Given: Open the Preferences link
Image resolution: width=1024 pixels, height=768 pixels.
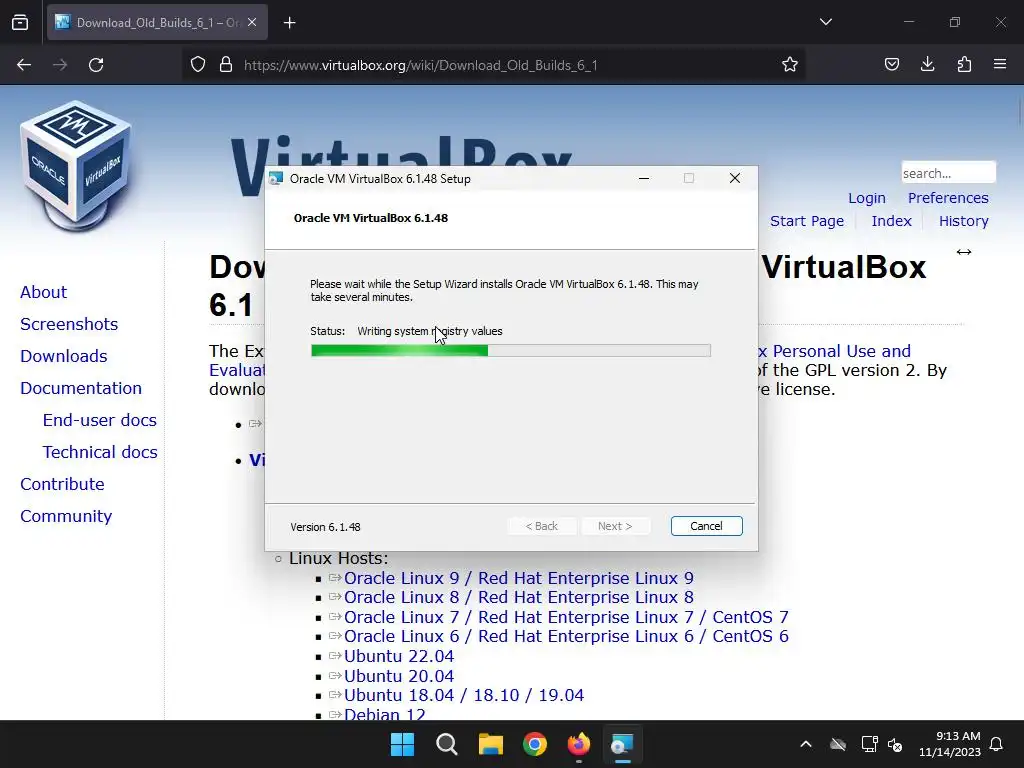Looking at the screenshot, I should click(948, 198).
